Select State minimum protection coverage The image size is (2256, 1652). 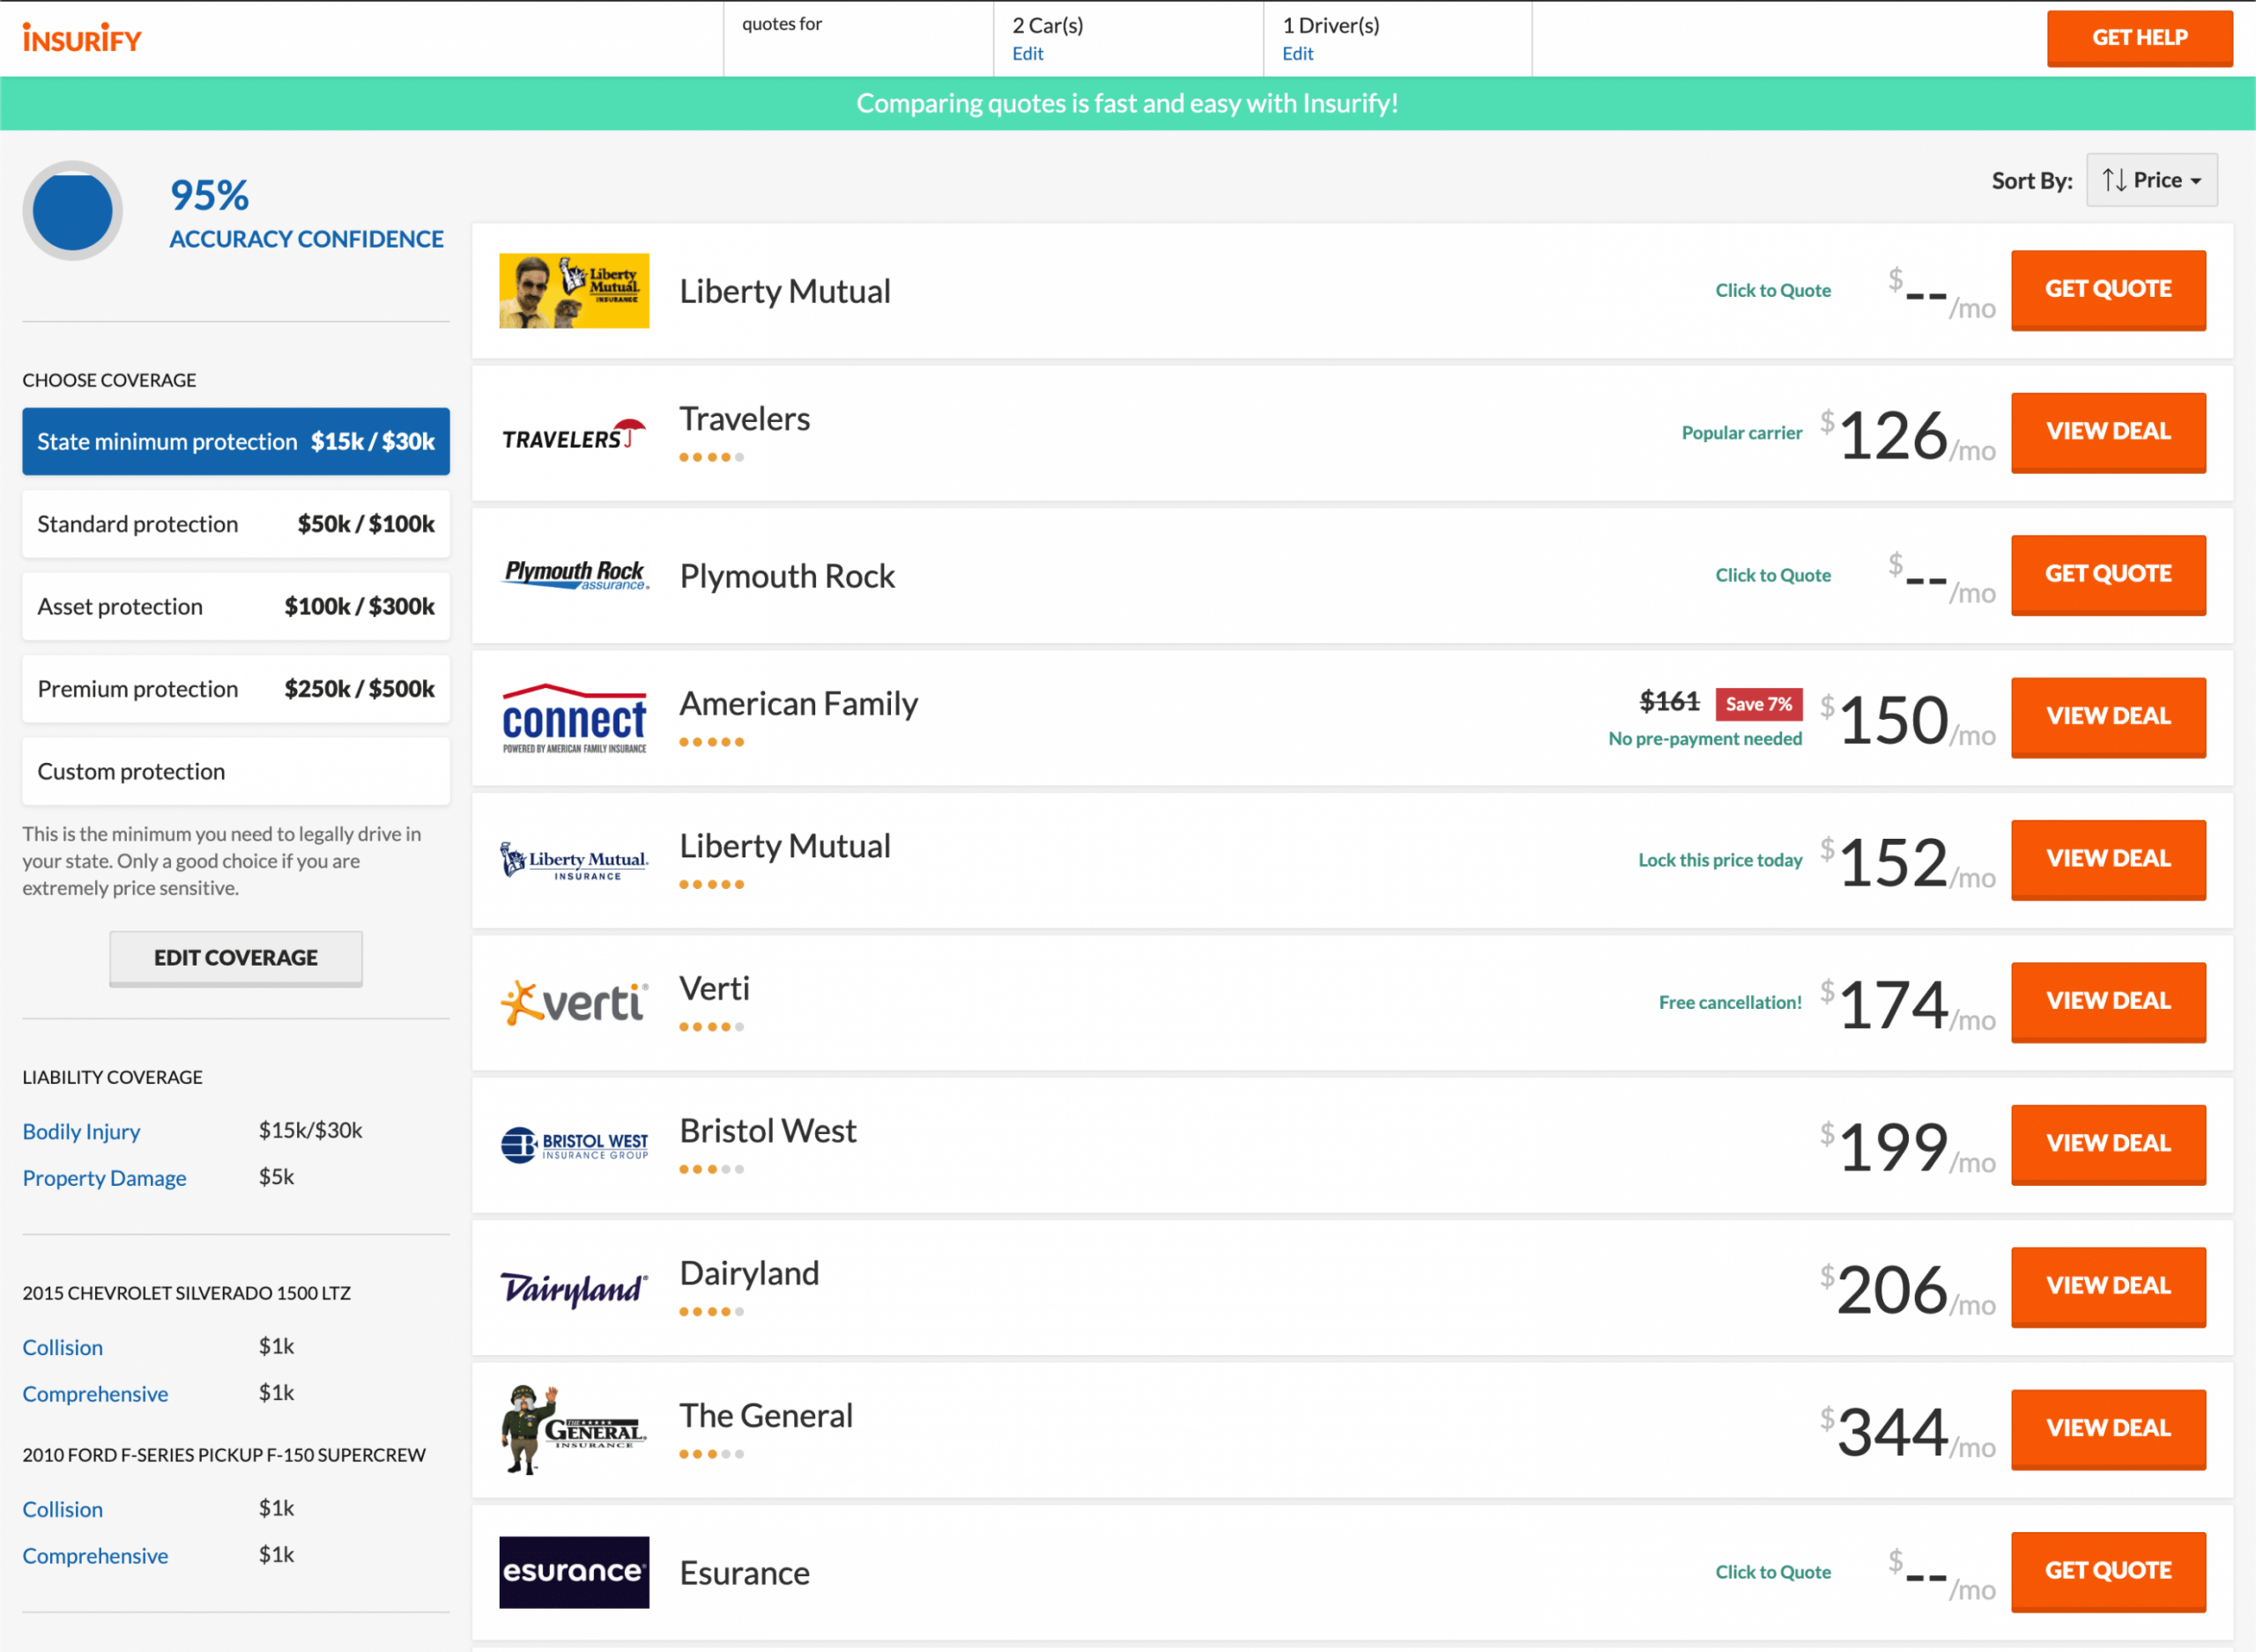pos(234,441)
